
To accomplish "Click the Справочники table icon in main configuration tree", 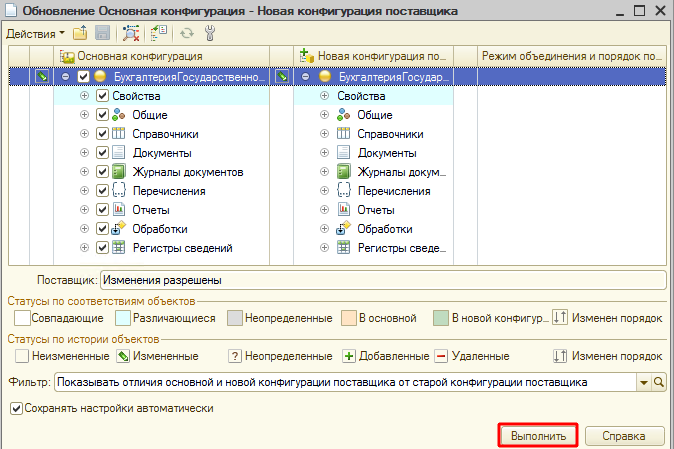I will click(x=118, y=134).
